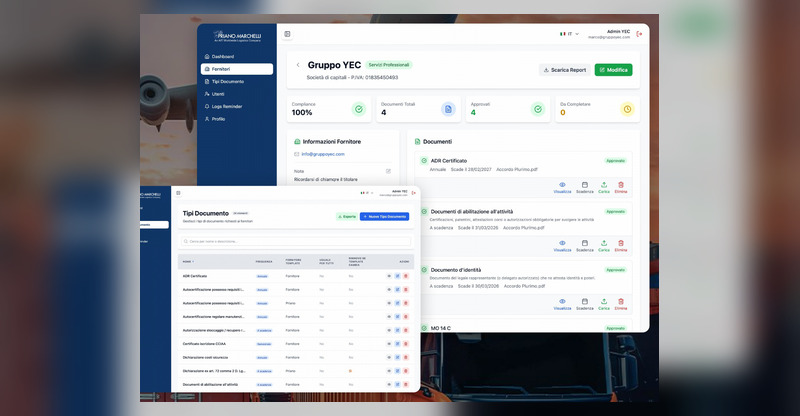800x416 pixels.
Task: Sort table by Nome column header arrow
Action: pos(193,262)
